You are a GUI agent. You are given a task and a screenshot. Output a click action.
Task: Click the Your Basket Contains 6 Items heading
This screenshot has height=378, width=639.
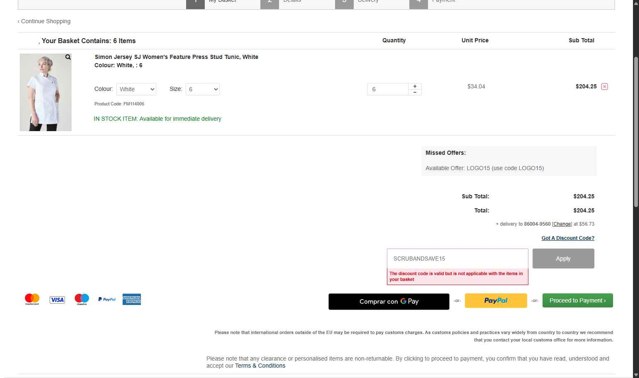[88, 41]
